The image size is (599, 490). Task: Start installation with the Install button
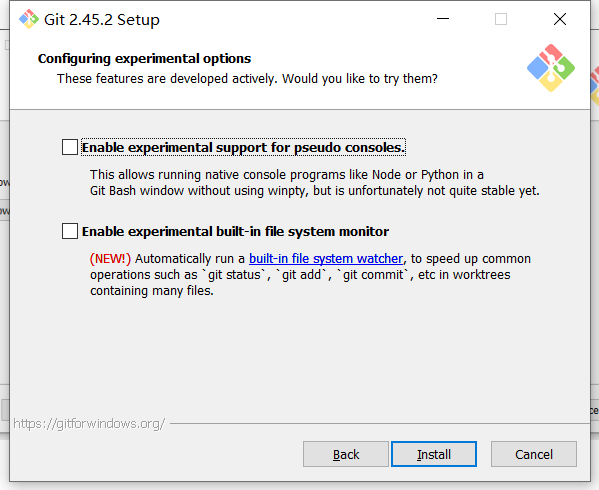[434, 454]
